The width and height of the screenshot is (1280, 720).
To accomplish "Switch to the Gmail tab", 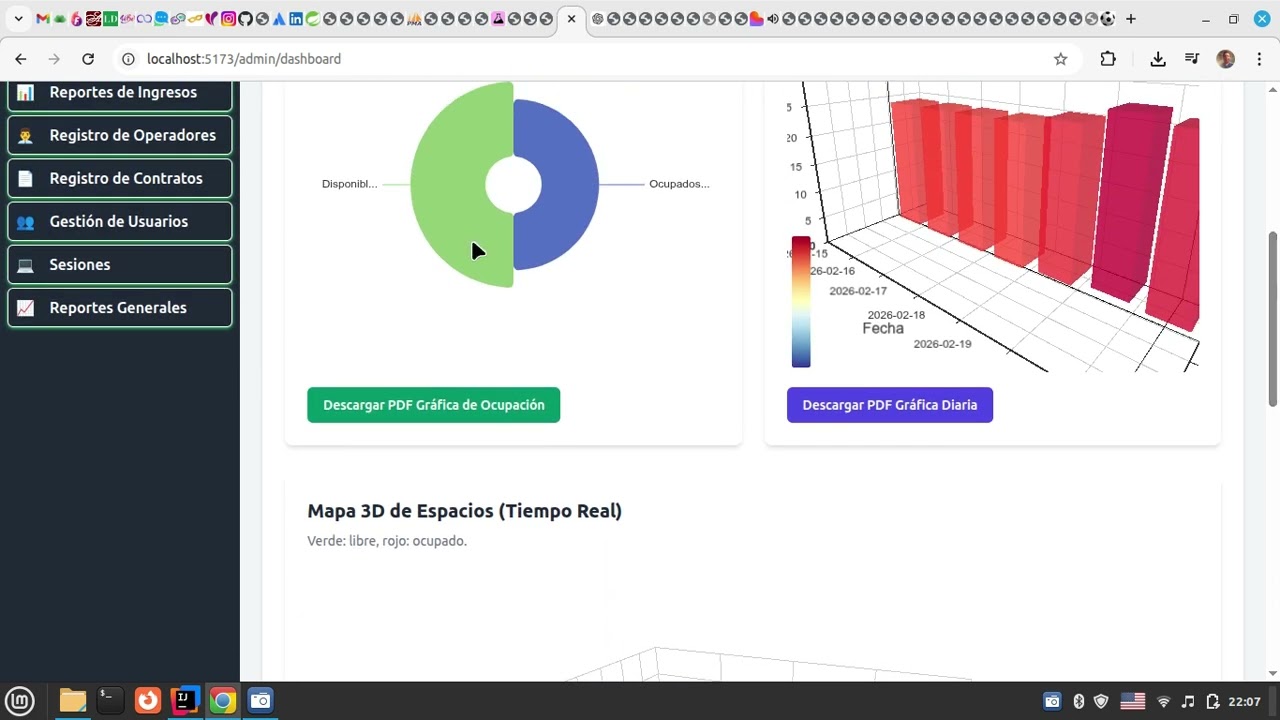I will click(42, 19).
